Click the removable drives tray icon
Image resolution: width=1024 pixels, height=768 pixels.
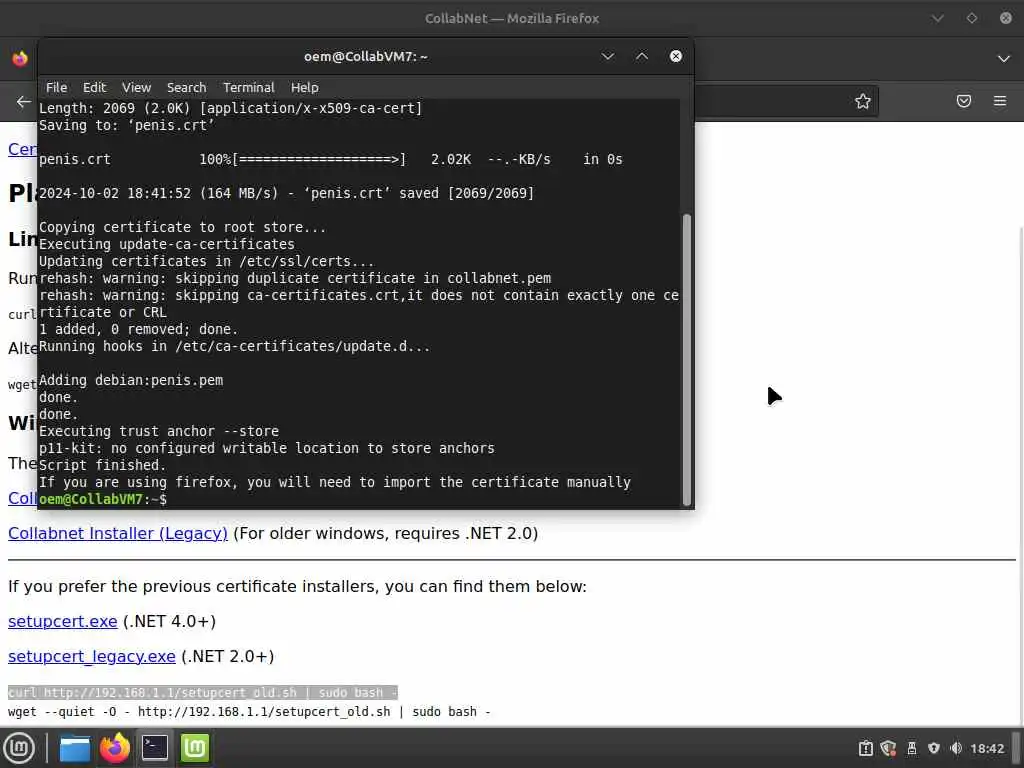point(912,748)
